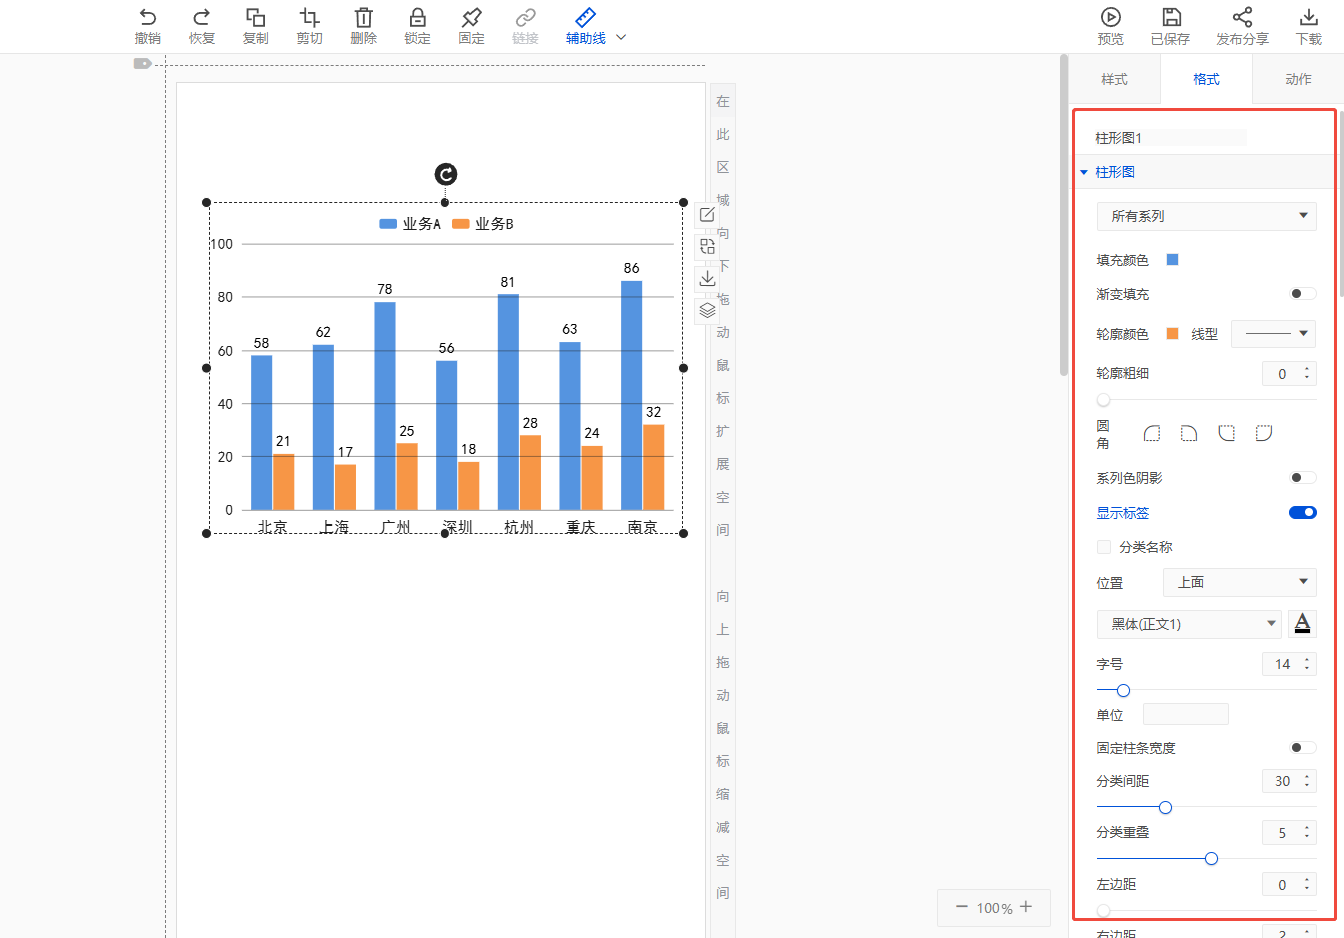Toggle the 固定柱条宽度 switch

point(1302,747)
